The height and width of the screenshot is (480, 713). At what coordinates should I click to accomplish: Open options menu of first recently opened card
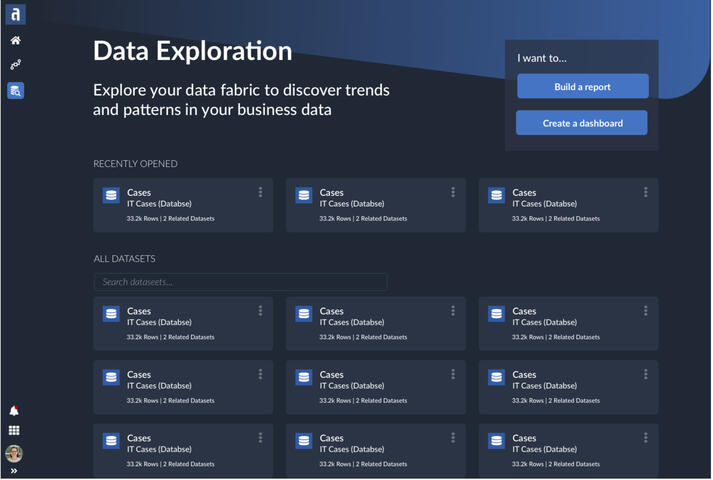(x=260, y=192)
